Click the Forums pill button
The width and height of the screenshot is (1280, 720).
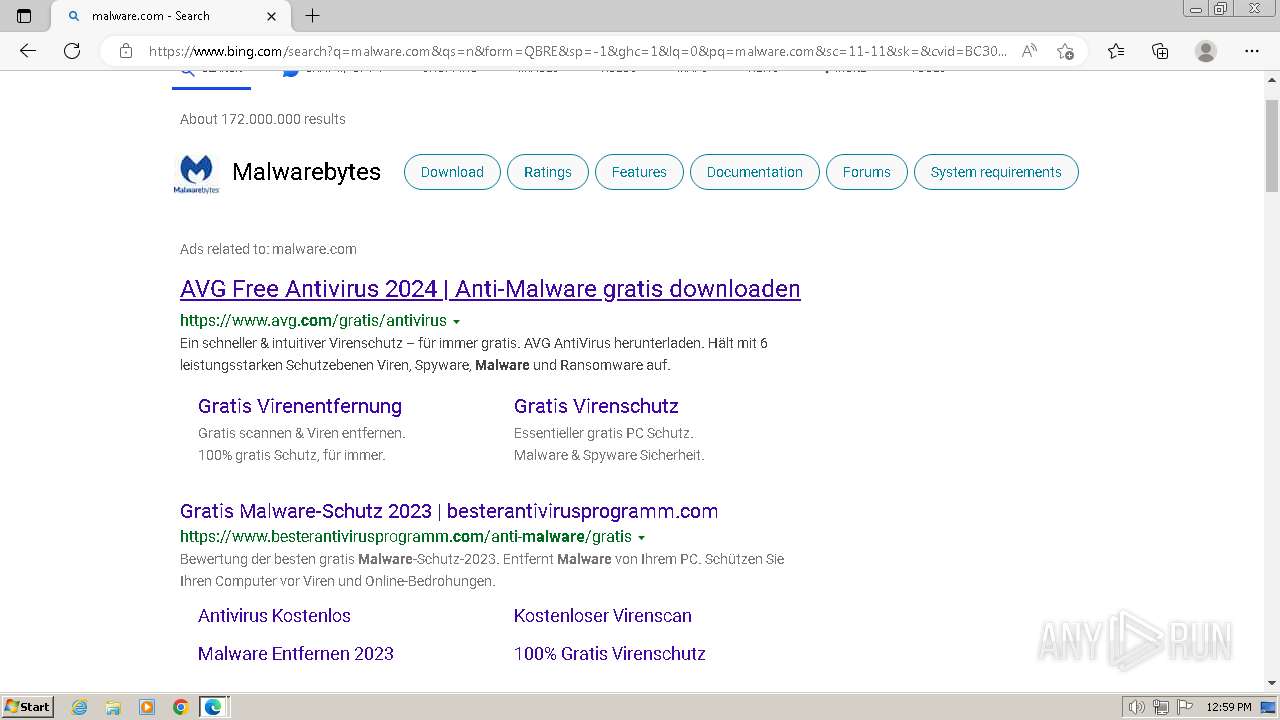(866, 172)
